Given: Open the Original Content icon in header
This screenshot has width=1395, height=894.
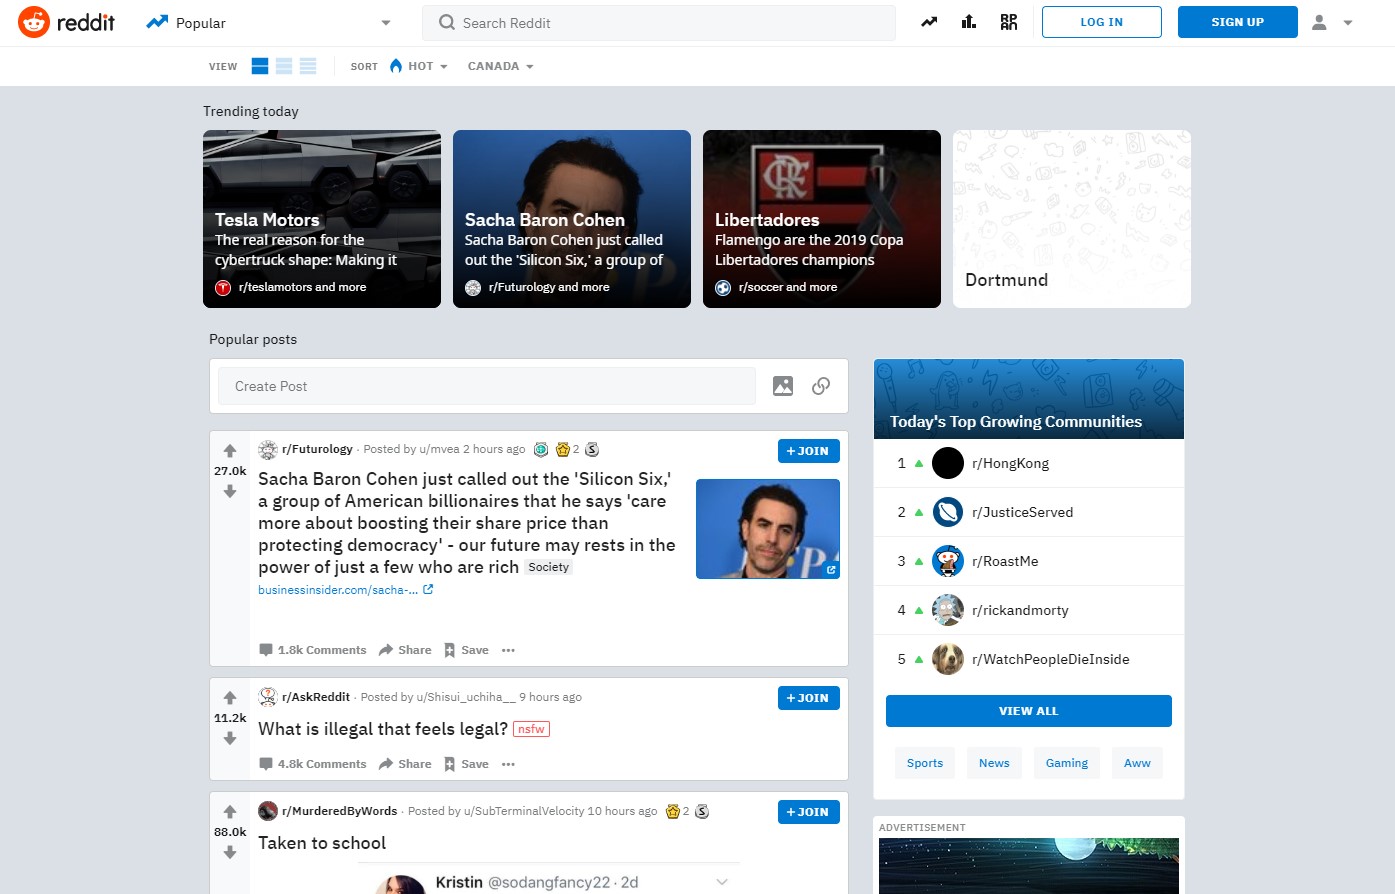Looking at the screenshot, I should pyautogui.click(x=1009, y=22).
